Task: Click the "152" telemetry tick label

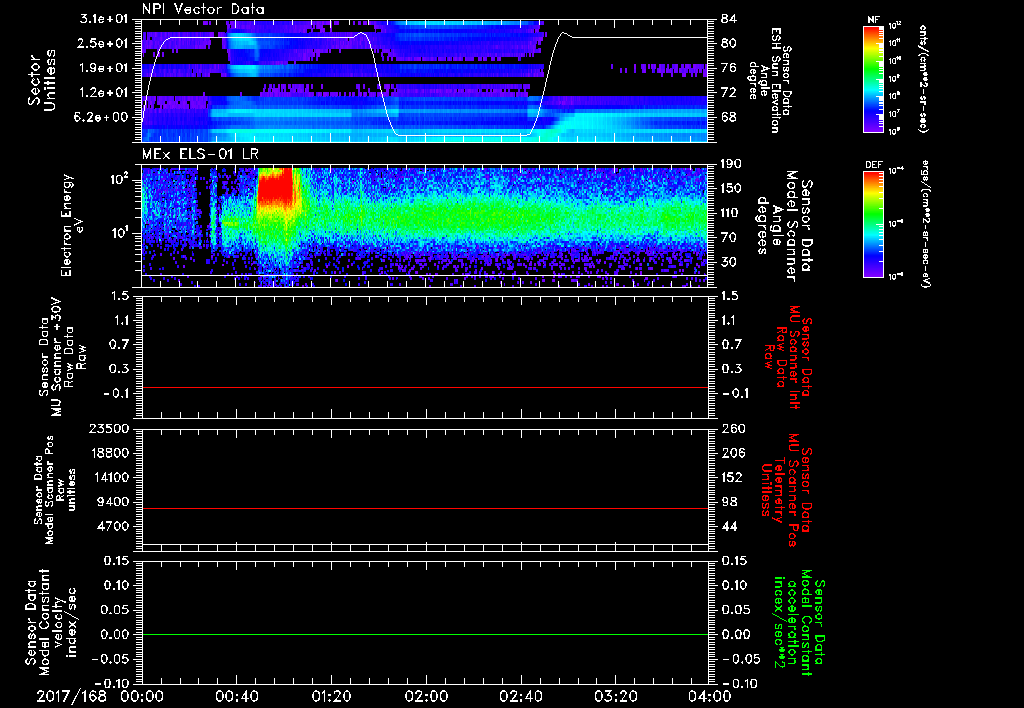Action: point(733,477)
